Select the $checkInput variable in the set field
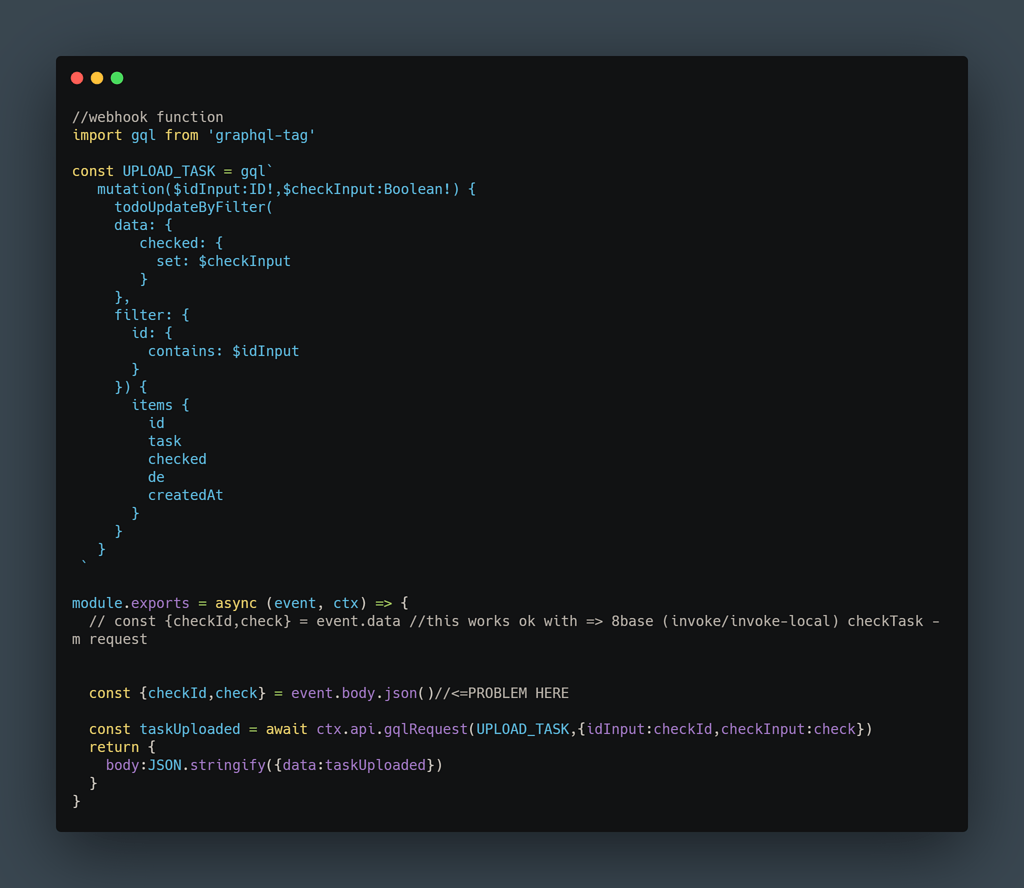The image size is (1024, 888). pyautogui.click(x=245, y=260)
